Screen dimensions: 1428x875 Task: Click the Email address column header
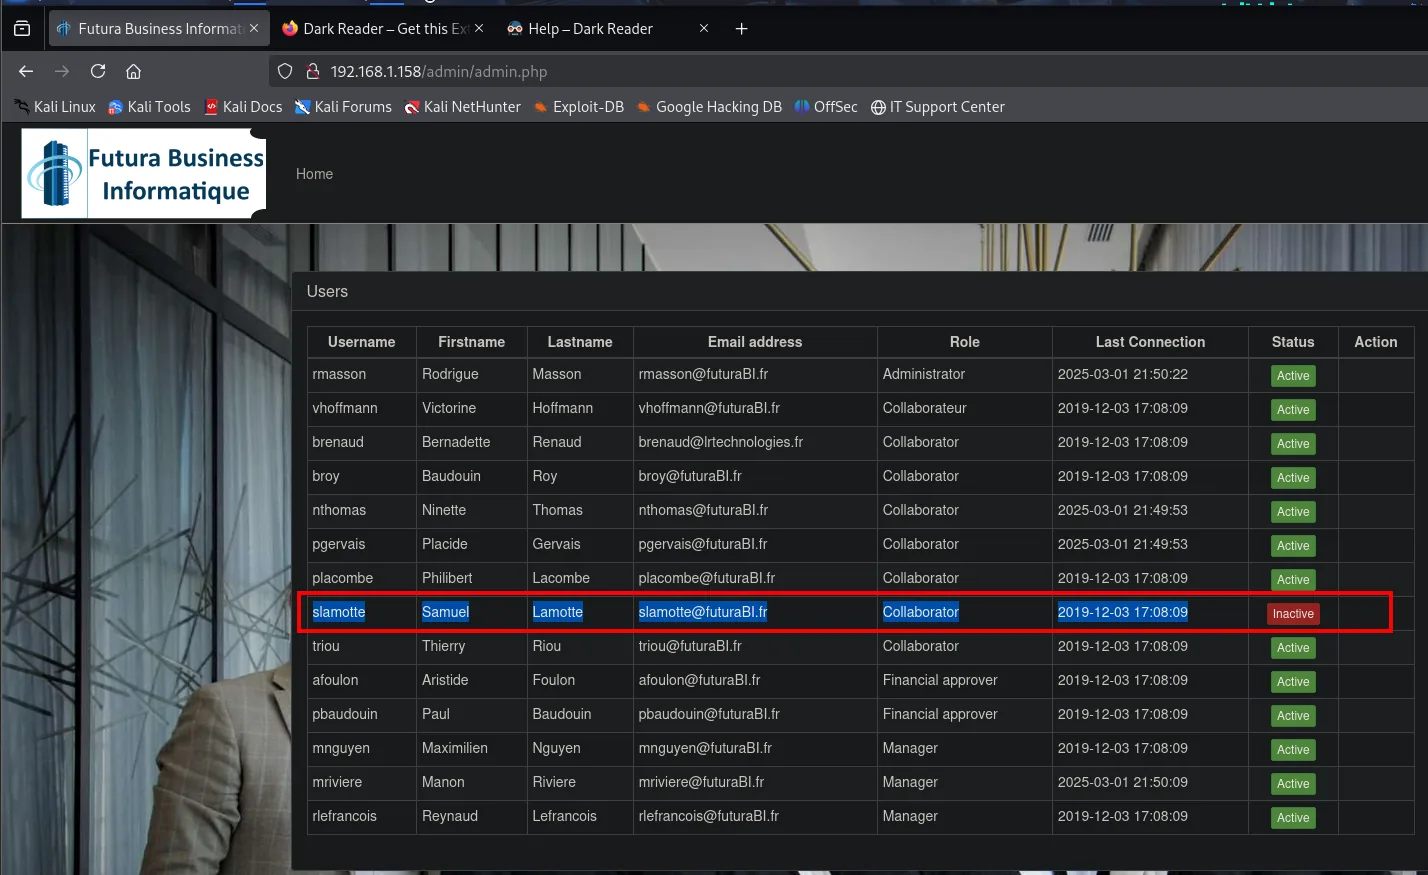click(755, 342)
